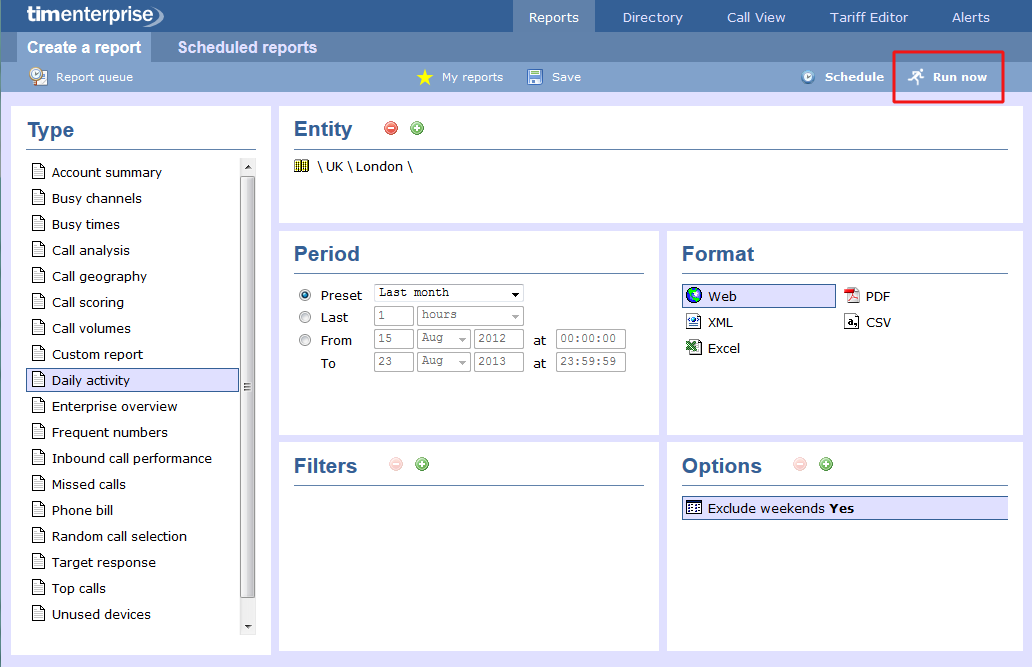Remove entity with red minus icon

pyautogui.click(x=391, y=128)
